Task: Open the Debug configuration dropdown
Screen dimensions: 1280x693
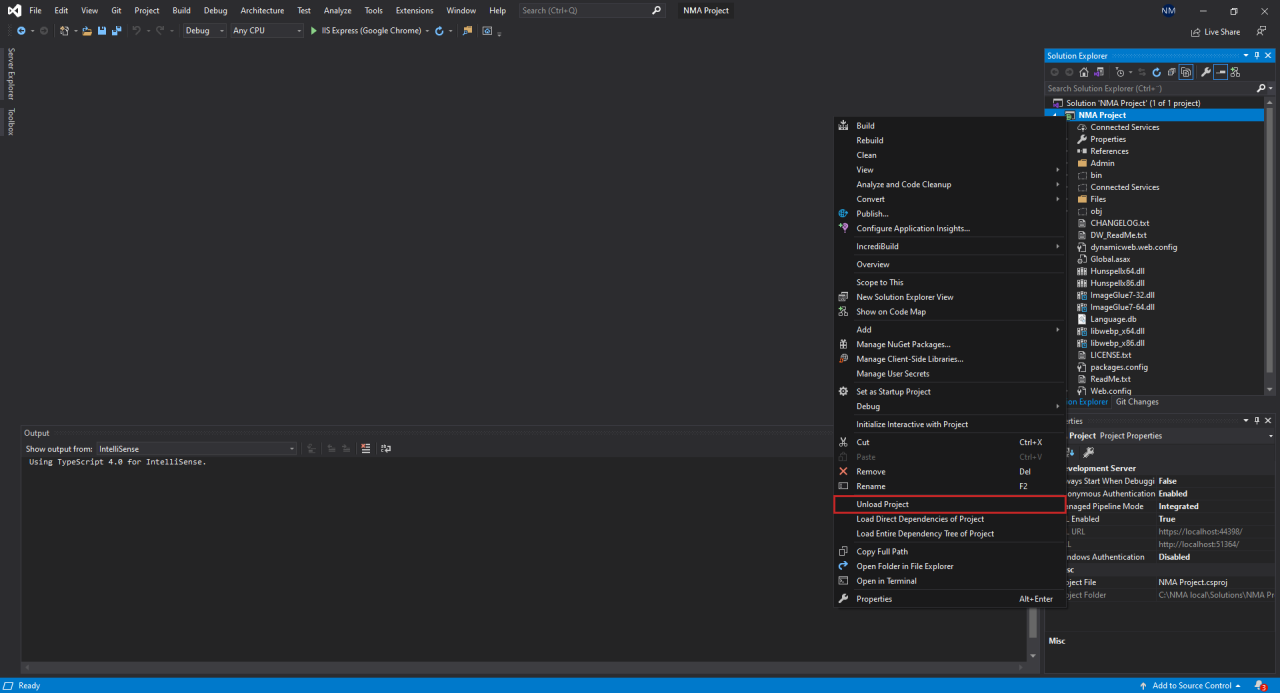Action: pyautogui.click(x=204, y=31)
